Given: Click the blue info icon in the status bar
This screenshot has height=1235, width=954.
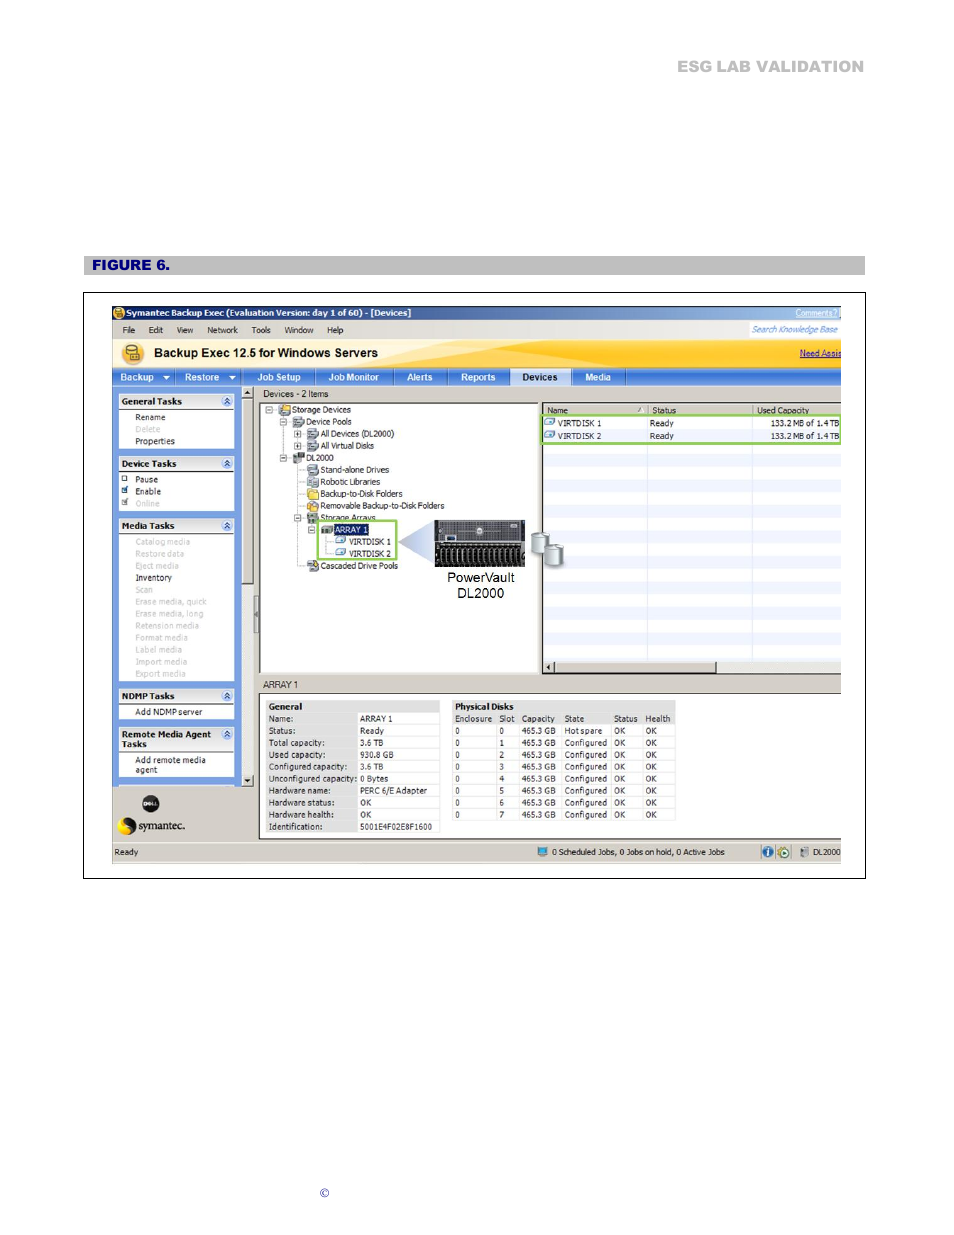Looking at the screenshot, I should [768, 852].
